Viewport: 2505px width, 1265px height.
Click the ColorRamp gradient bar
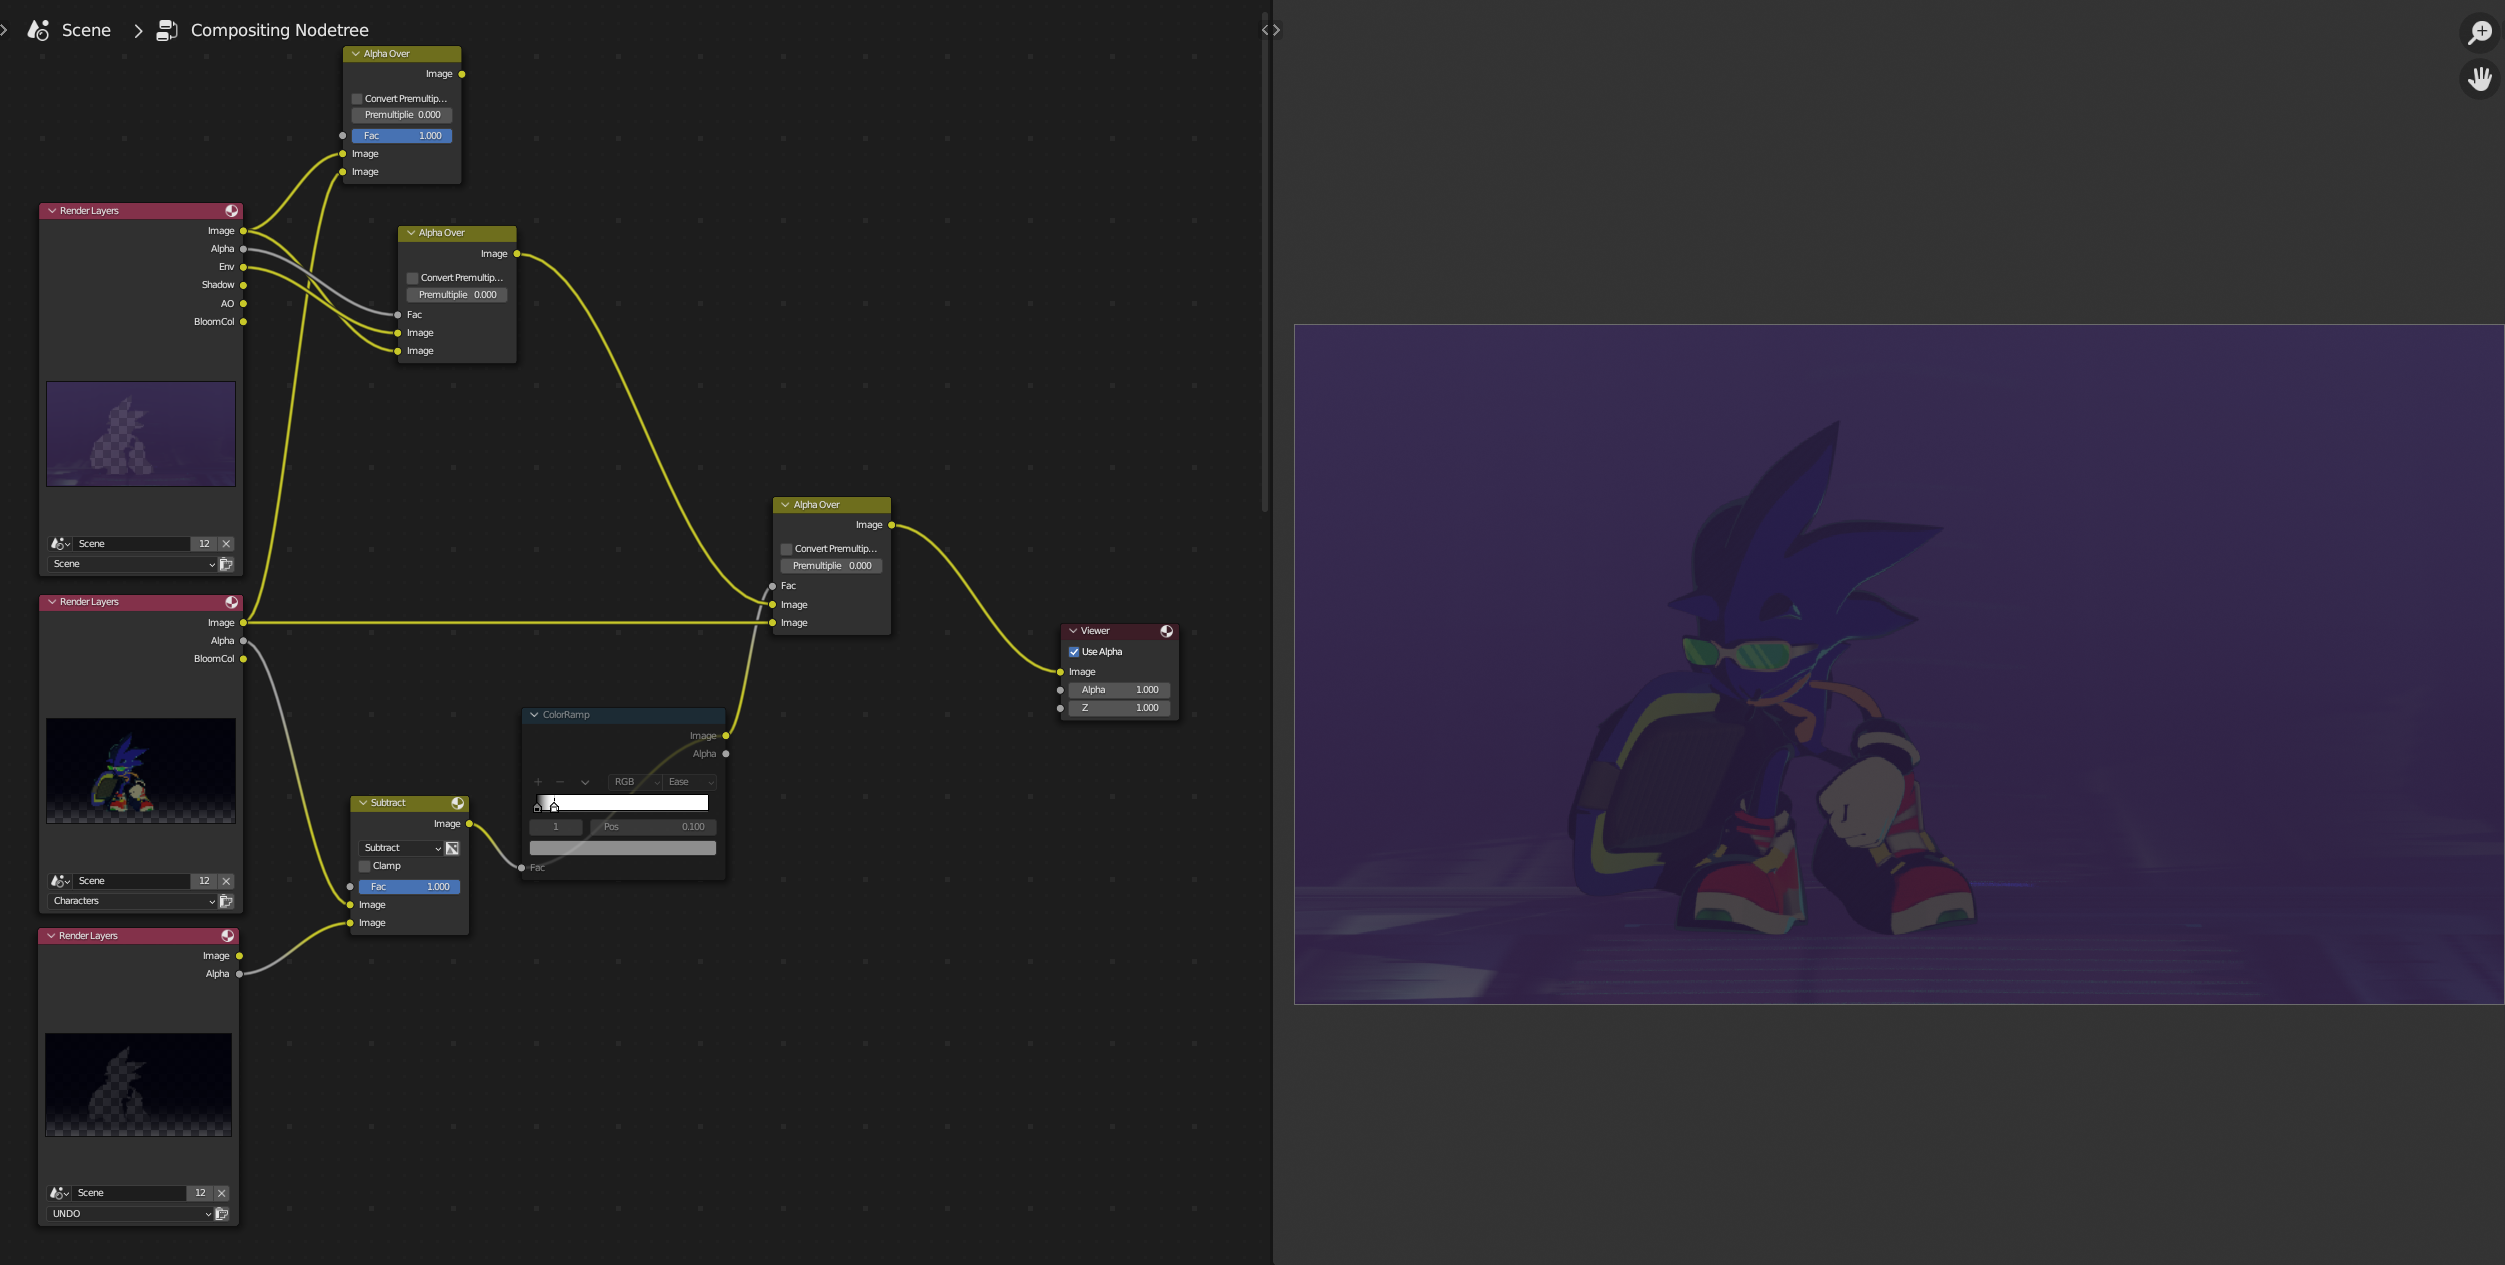pyautogui.click(x=622, y=802)
